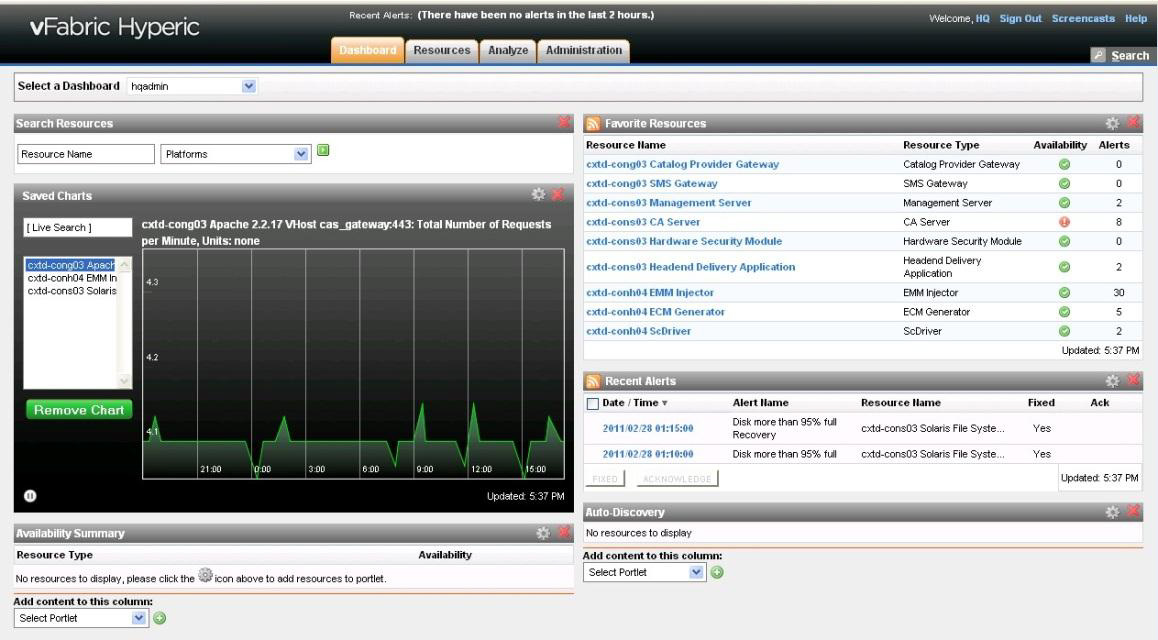Remove the Search Resources portlet

click(564, 123)
